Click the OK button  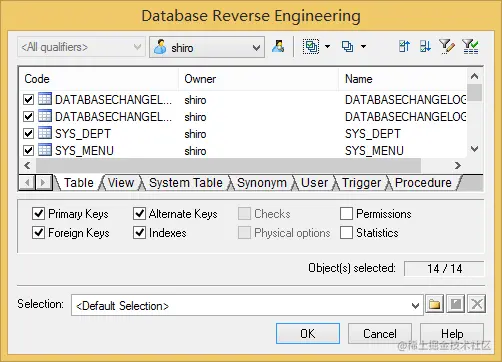[308, 333]
